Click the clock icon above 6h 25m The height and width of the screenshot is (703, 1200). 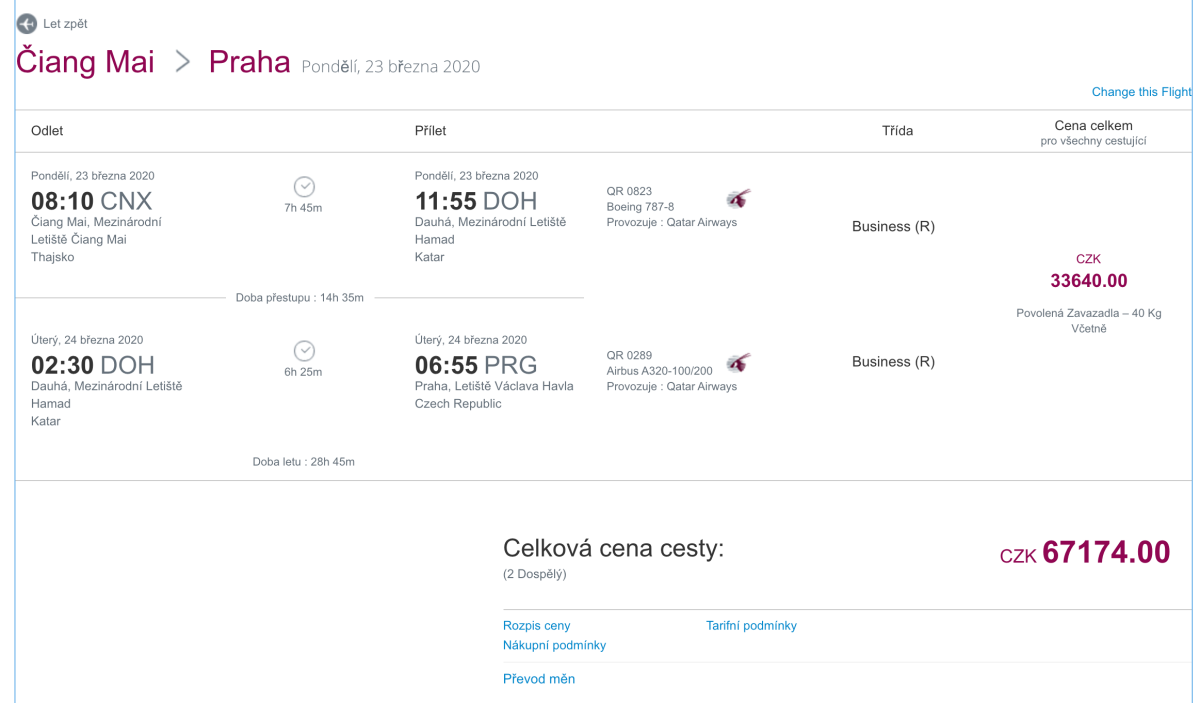[x=304, y=350]
